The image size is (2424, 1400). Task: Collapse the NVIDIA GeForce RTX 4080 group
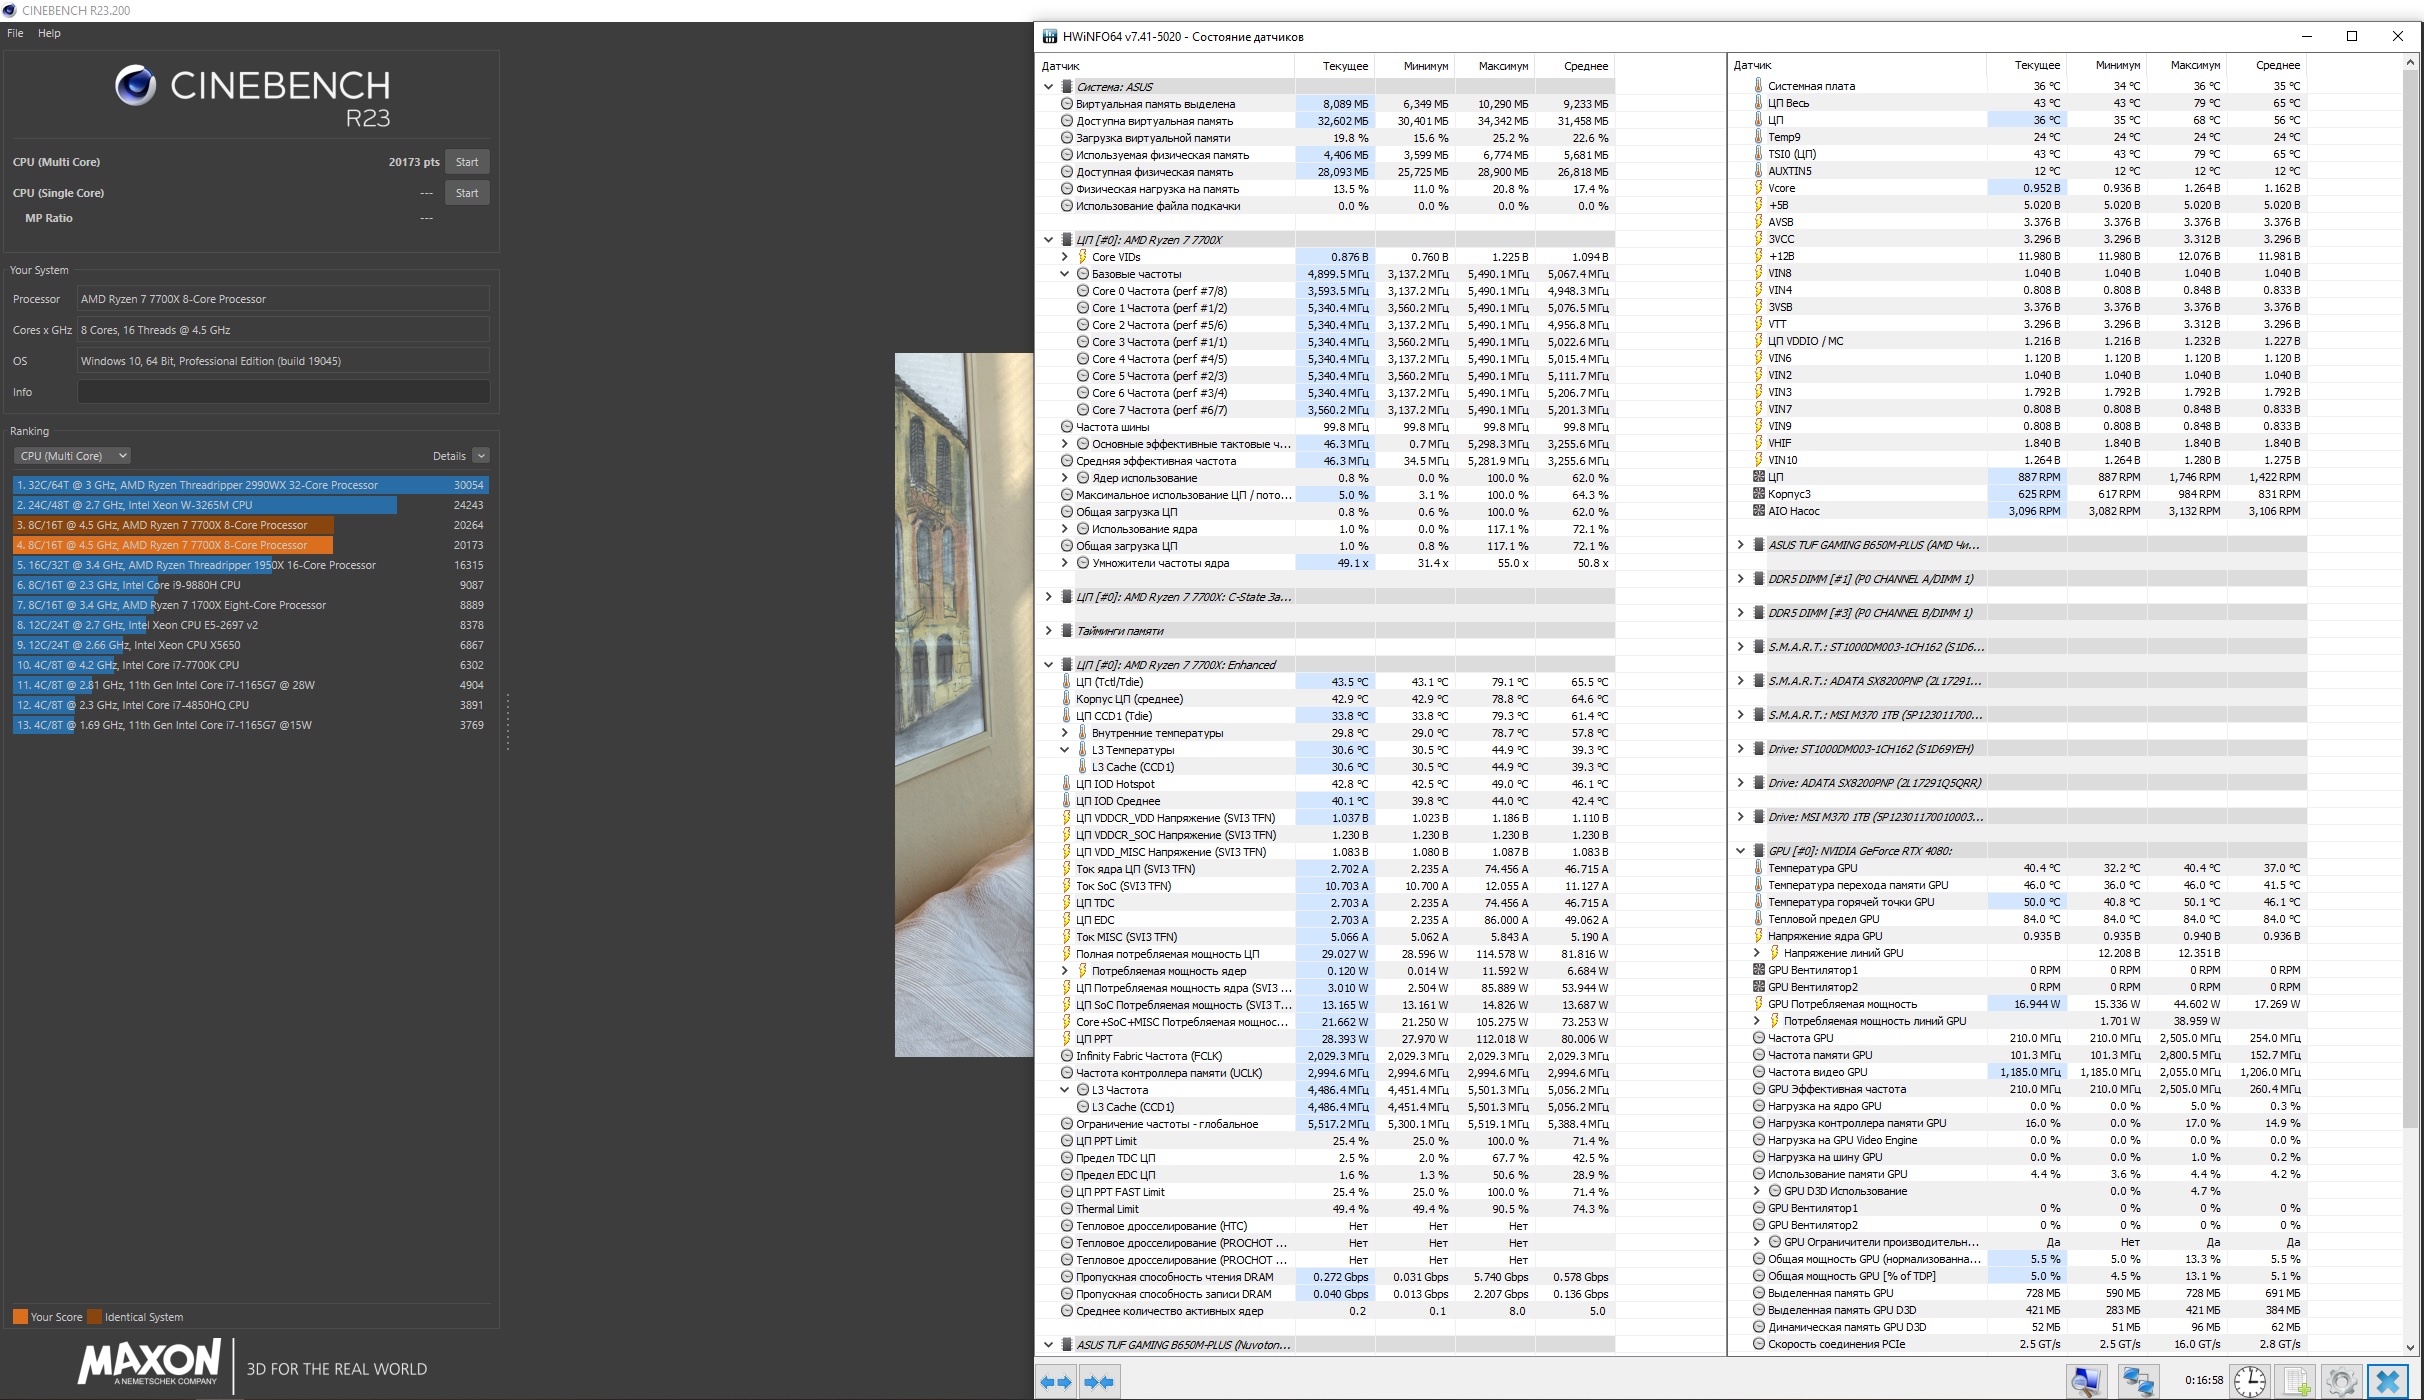coord(1740,851)
